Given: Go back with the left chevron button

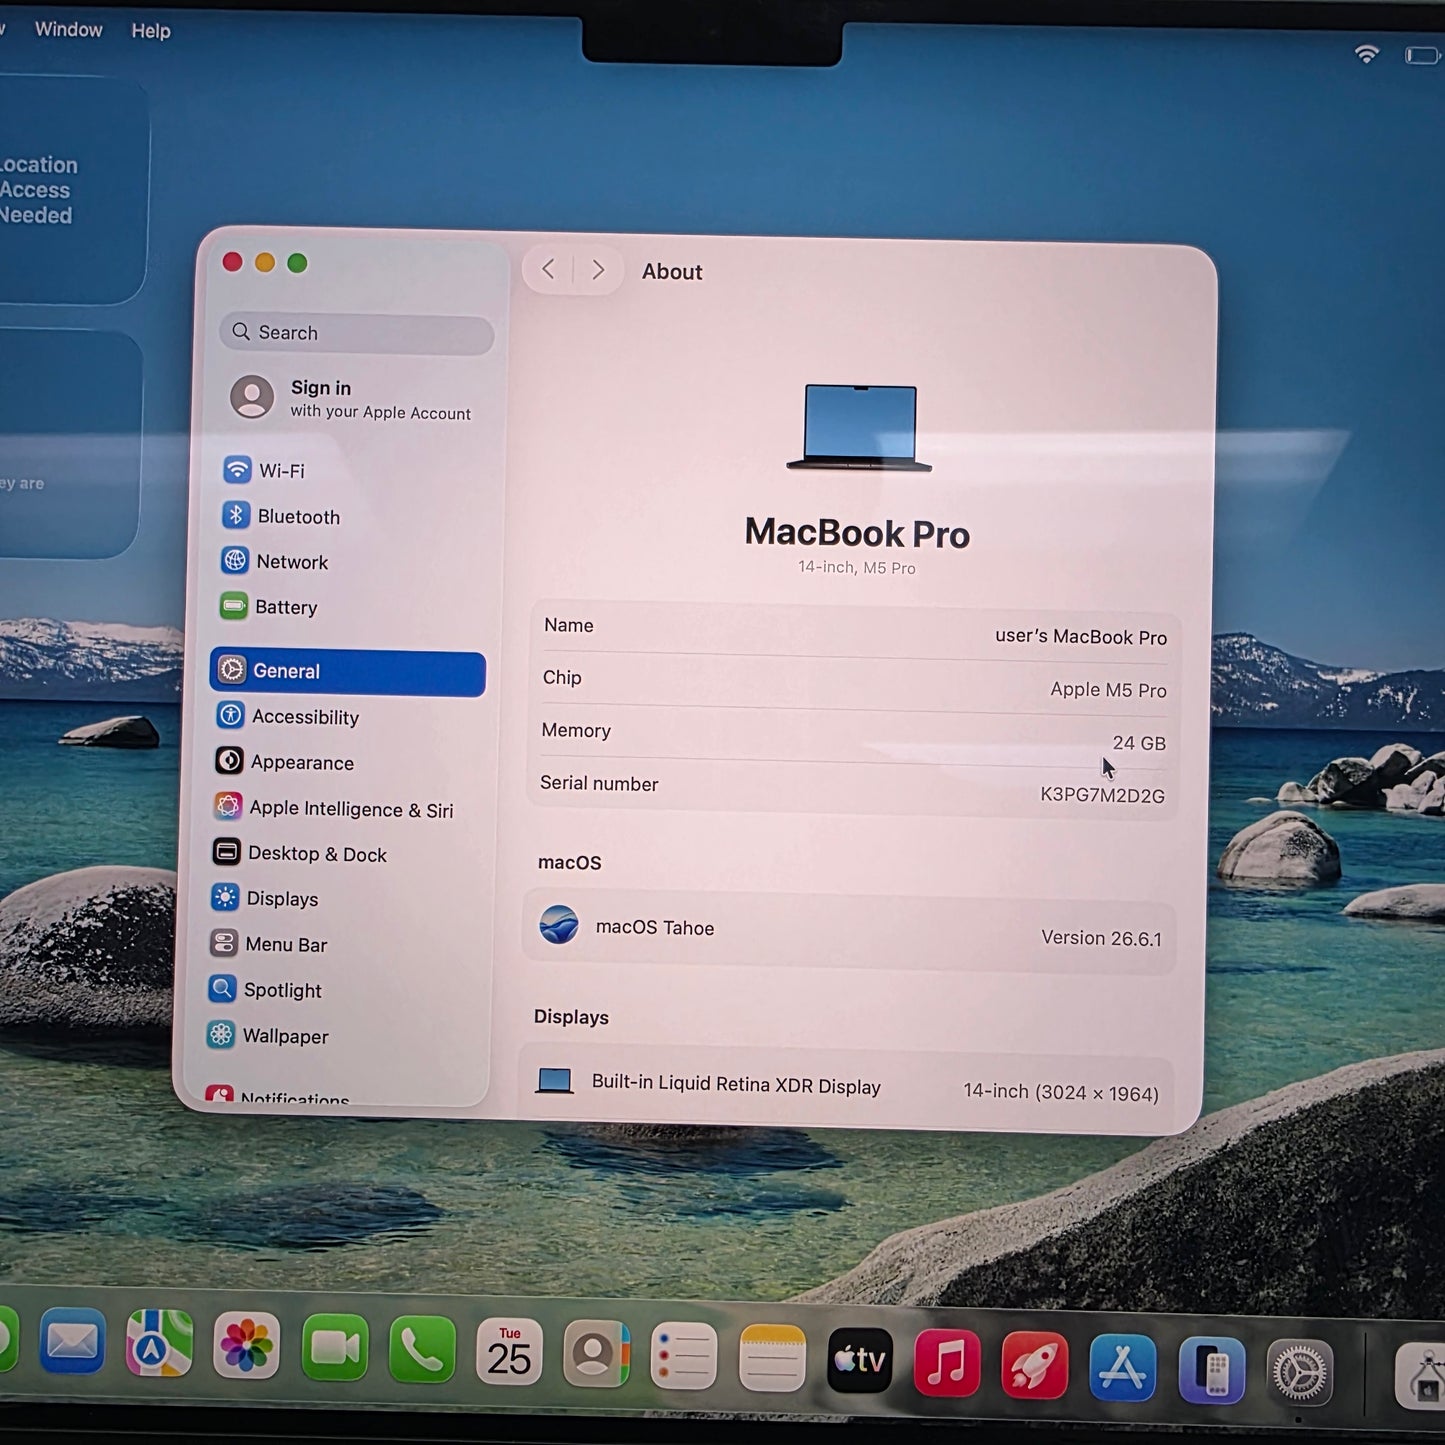Looking at the screenshot, I should click(548, 269).
